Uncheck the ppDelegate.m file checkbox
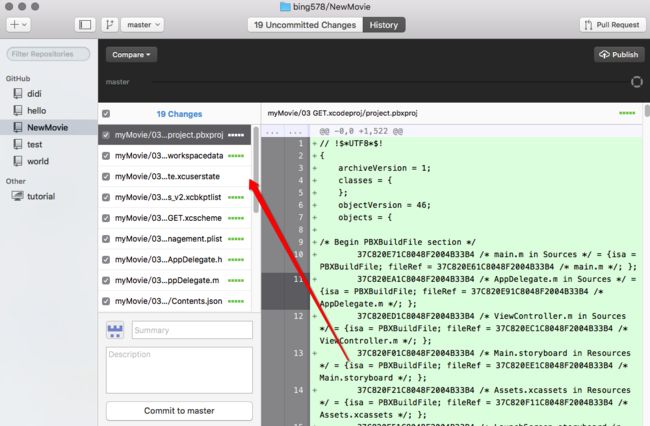The height and width of the screenshot is (426, 650). click(x=106, y=281)
